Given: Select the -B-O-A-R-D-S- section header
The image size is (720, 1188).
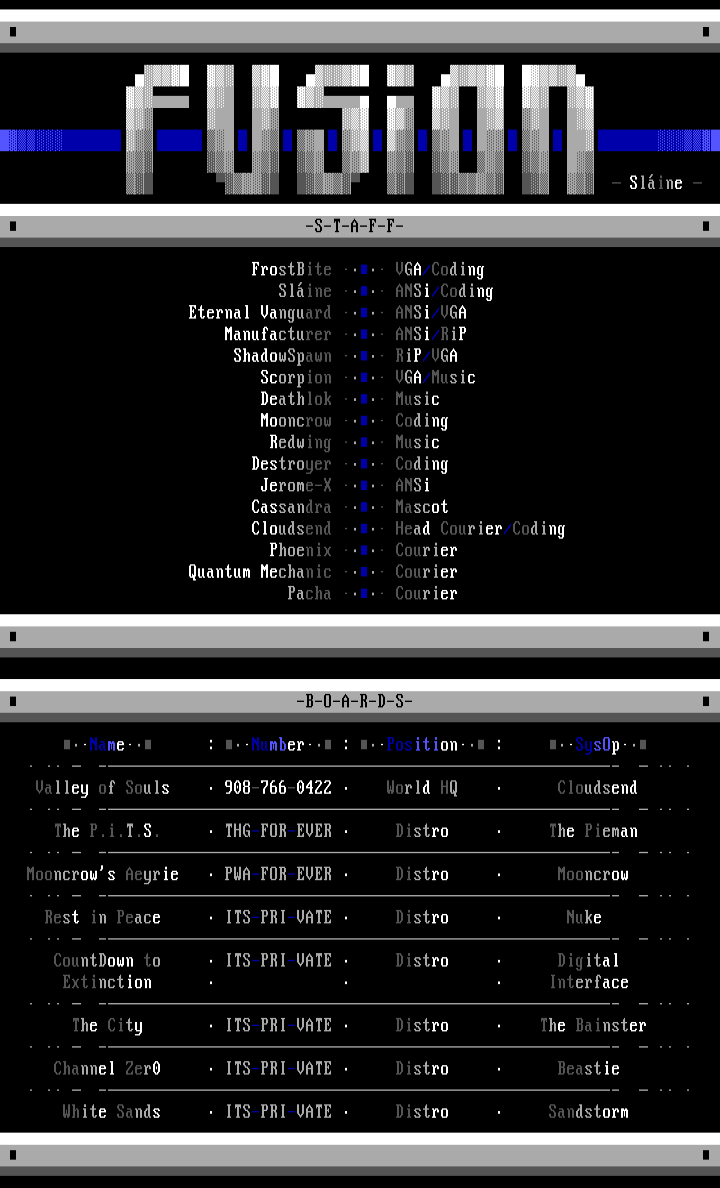Looking at the screenshot, I should [x=359, y=701].
